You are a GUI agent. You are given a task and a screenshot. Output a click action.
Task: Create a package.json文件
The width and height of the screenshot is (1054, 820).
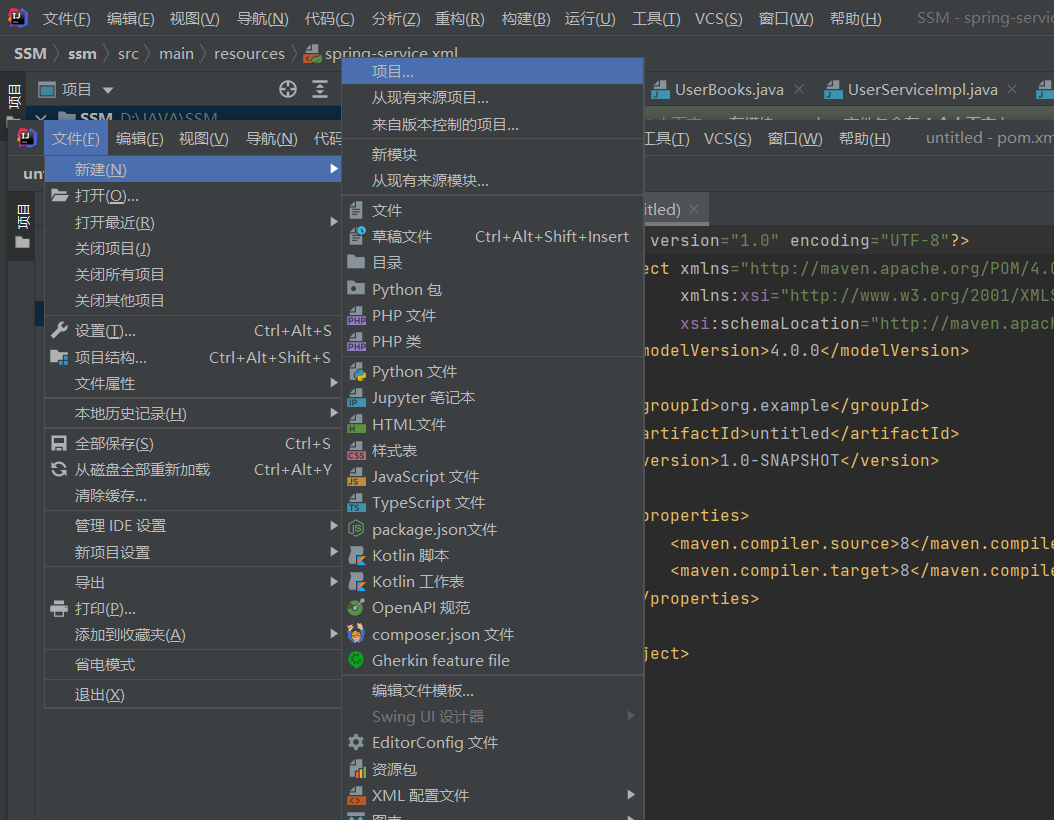pyautogui.click(x=493, y=530)
